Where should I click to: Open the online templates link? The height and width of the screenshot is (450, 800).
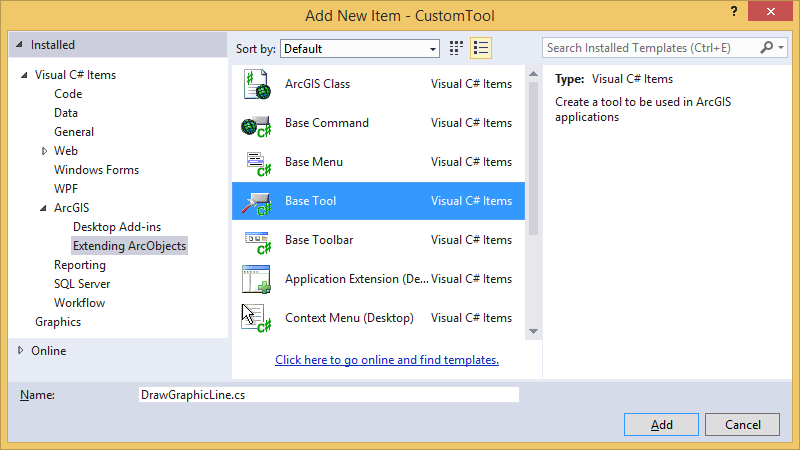click(386, 360)
